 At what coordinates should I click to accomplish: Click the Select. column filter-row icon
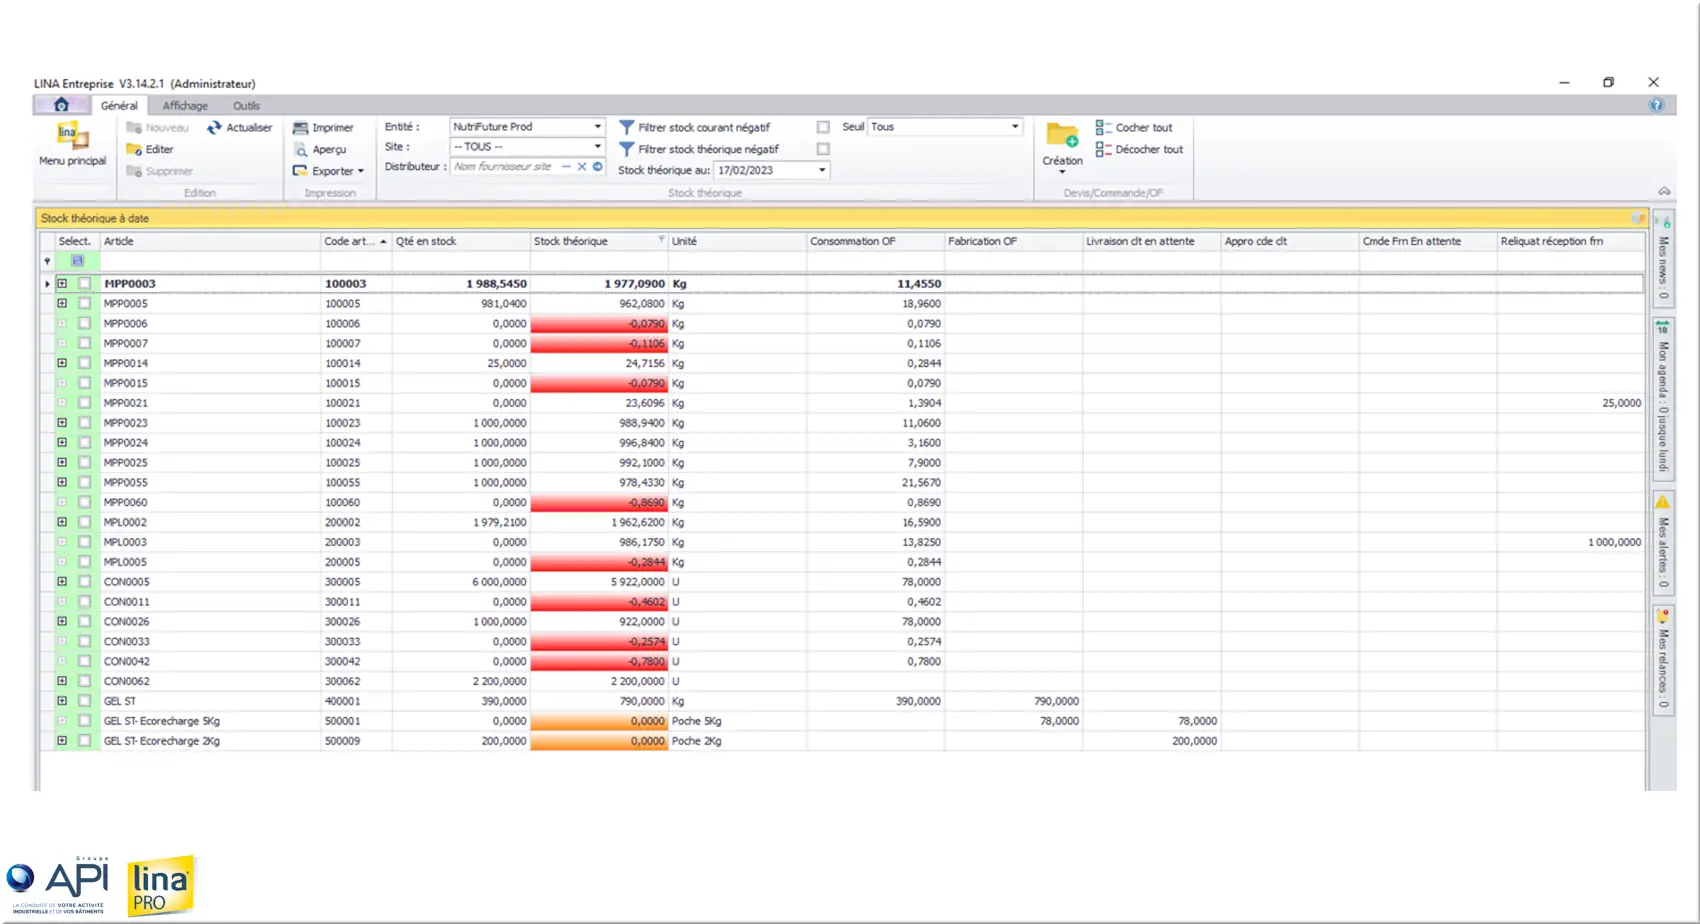point(77,261)
